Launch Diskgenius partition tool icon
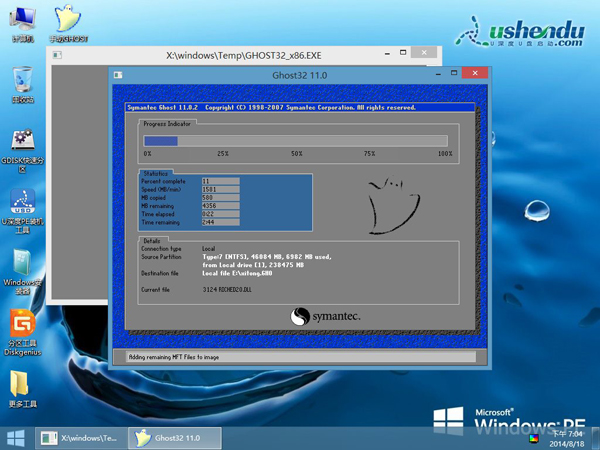Screen dimensions: 600x450 tap(23, 333)
